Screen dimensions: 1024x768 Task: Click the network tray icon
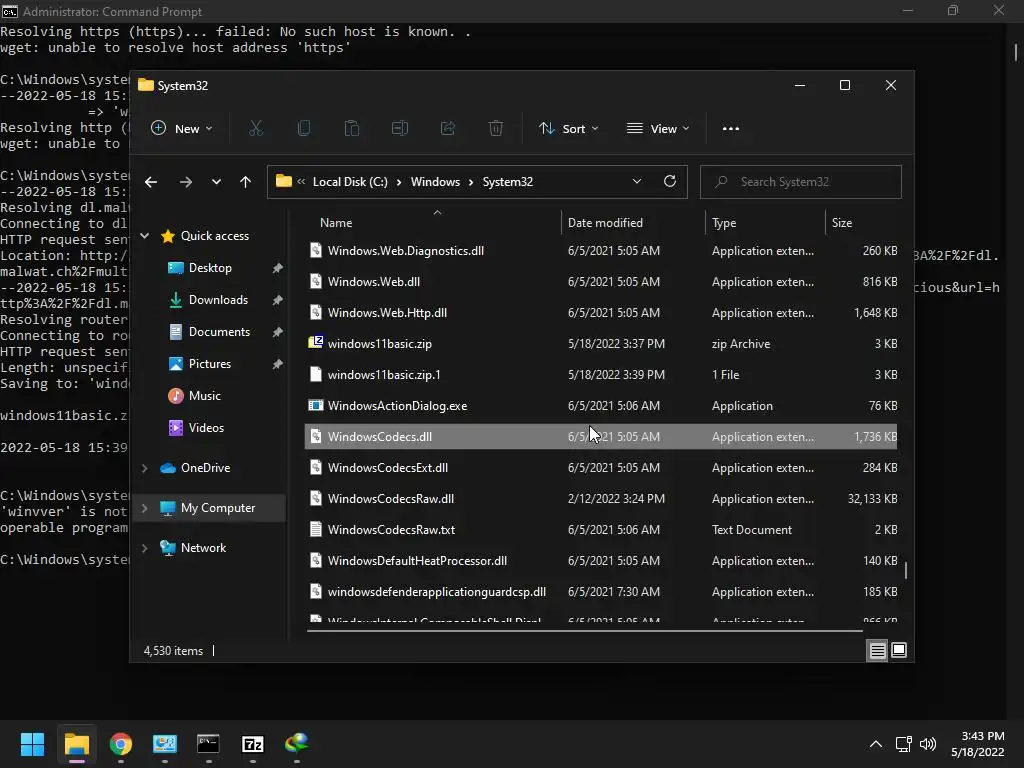click(x=903, y=744)
